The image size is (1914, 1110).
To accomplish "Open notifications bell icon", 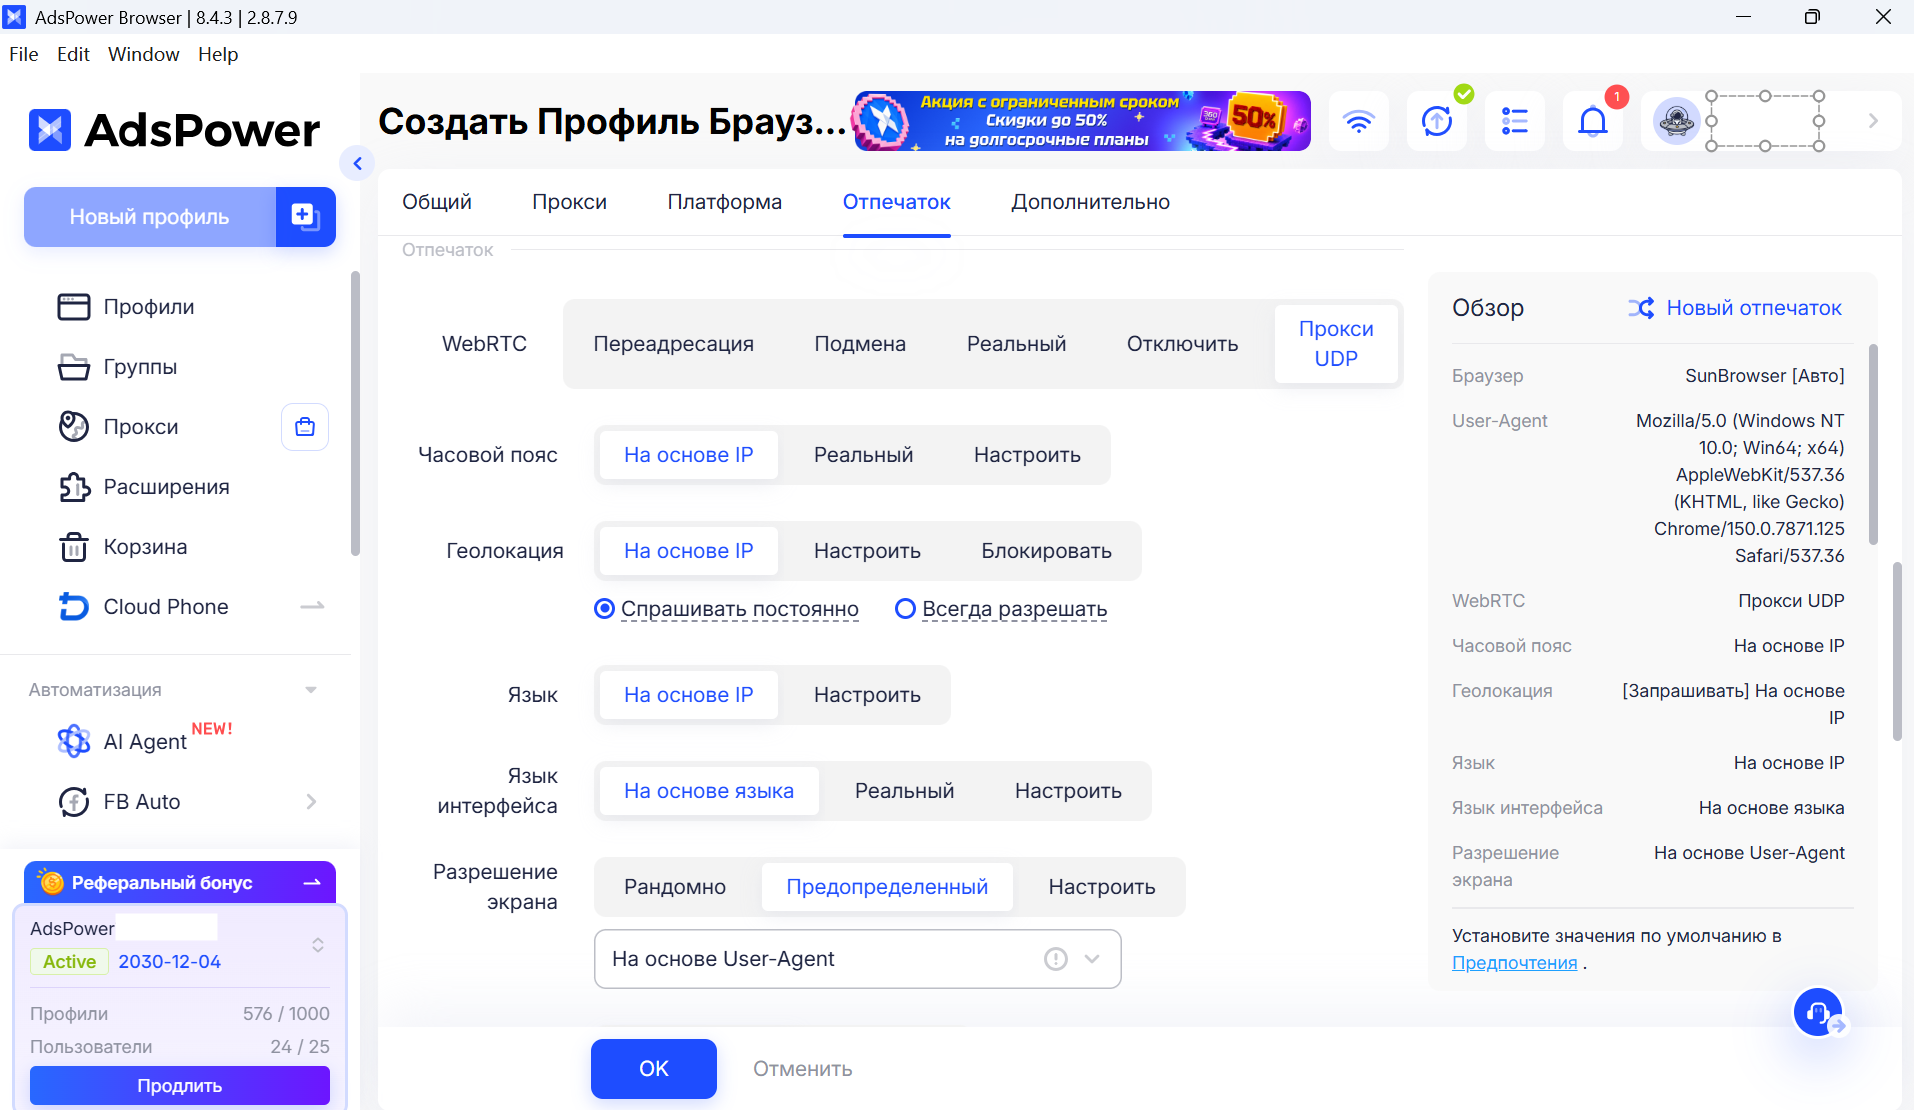I will [x=1593, y=121].
